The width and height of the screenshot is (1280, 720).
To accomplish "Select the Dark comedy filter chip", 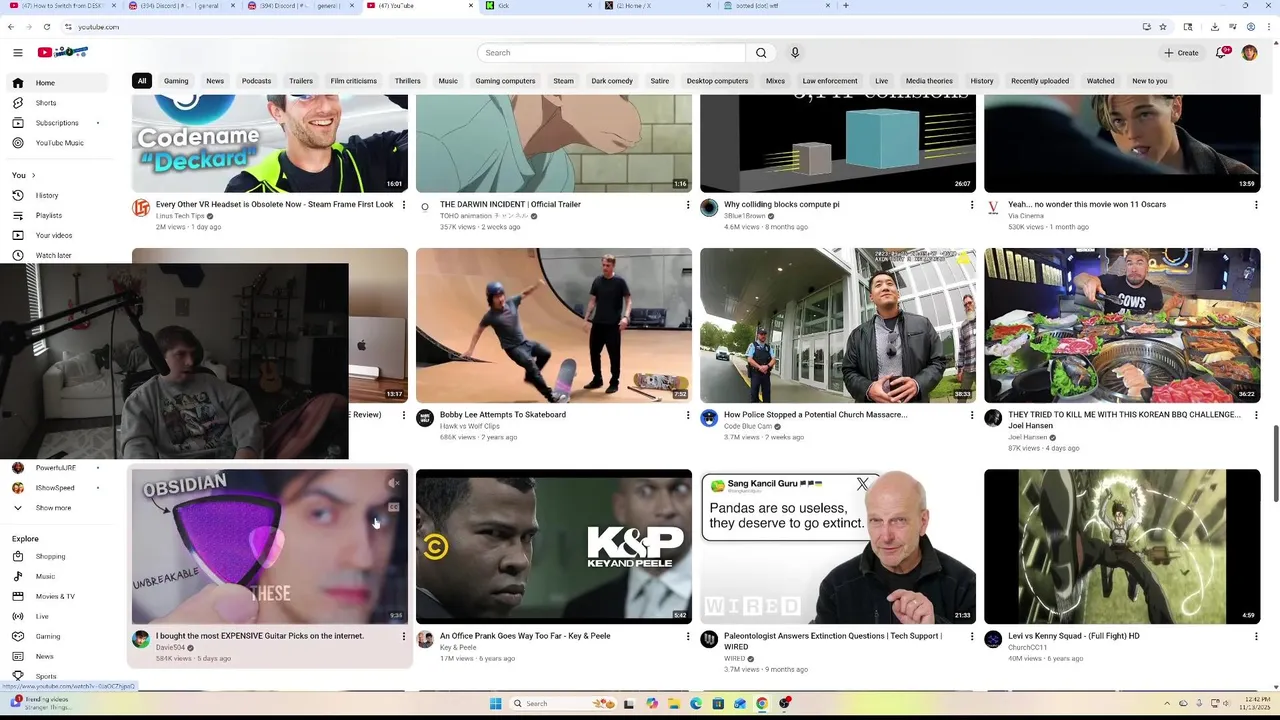I will 612,81.
